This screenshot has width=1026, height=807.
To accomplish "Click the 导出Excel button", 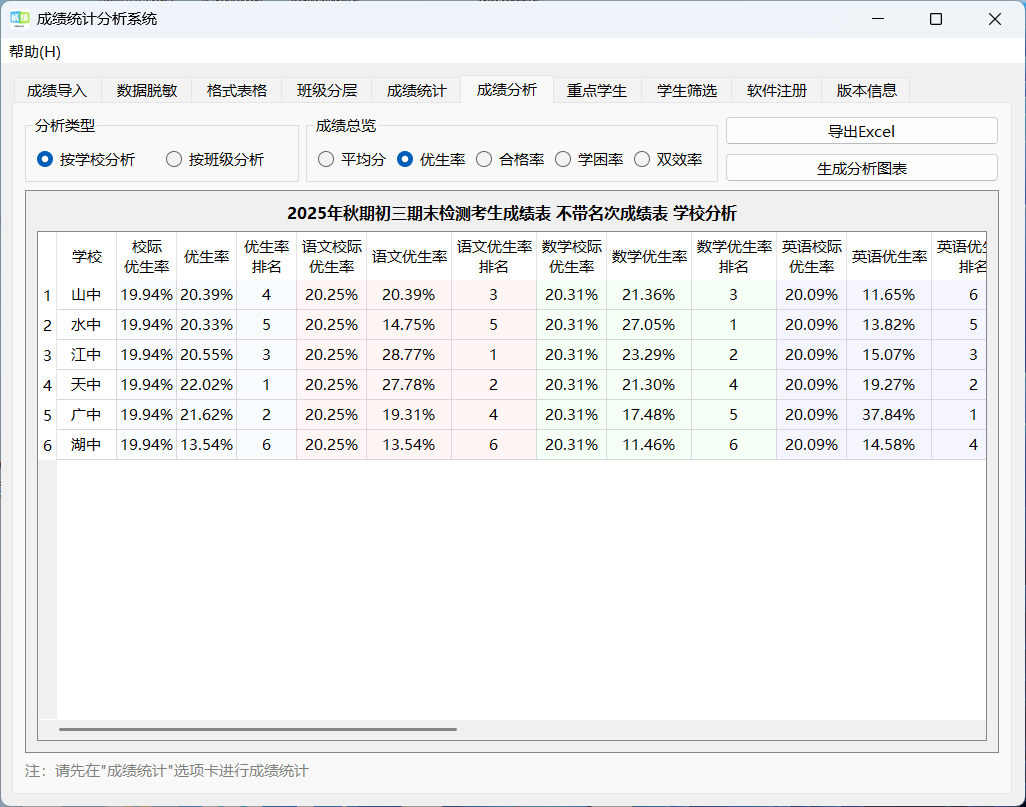I will [861, 130].
